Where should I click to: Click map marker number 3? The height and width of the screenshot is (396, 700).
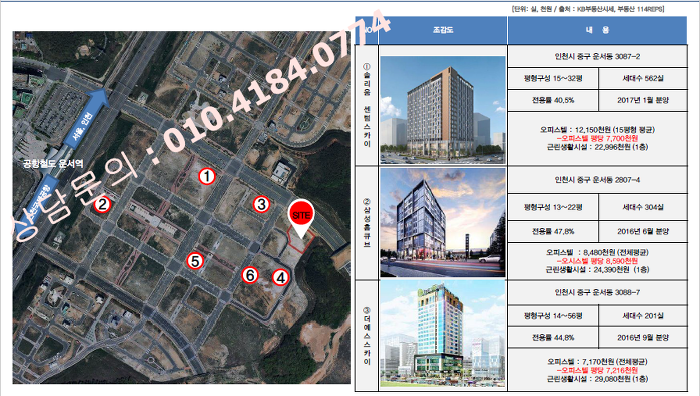(261, 204)
